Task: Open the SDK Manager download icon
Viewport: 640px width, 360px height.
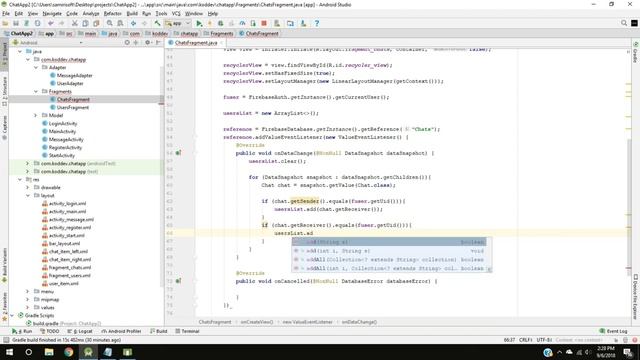Action: [x=303, y=23]
